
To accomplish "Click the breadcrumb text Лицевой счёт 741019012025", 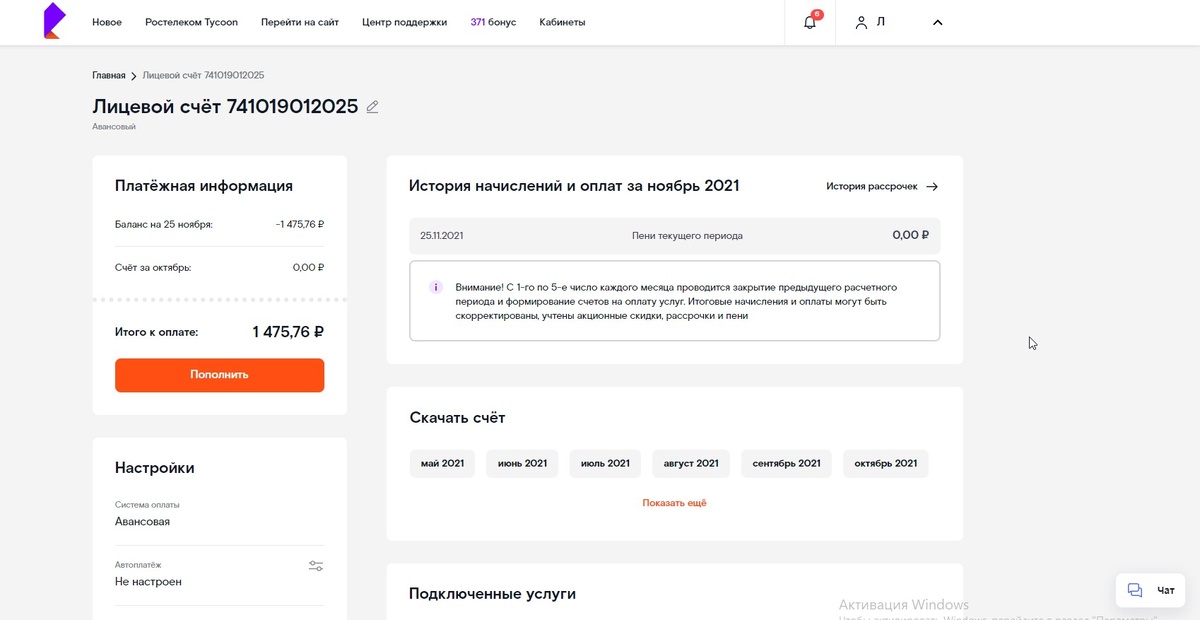I will pyautogui.click(x=204, y=75).
